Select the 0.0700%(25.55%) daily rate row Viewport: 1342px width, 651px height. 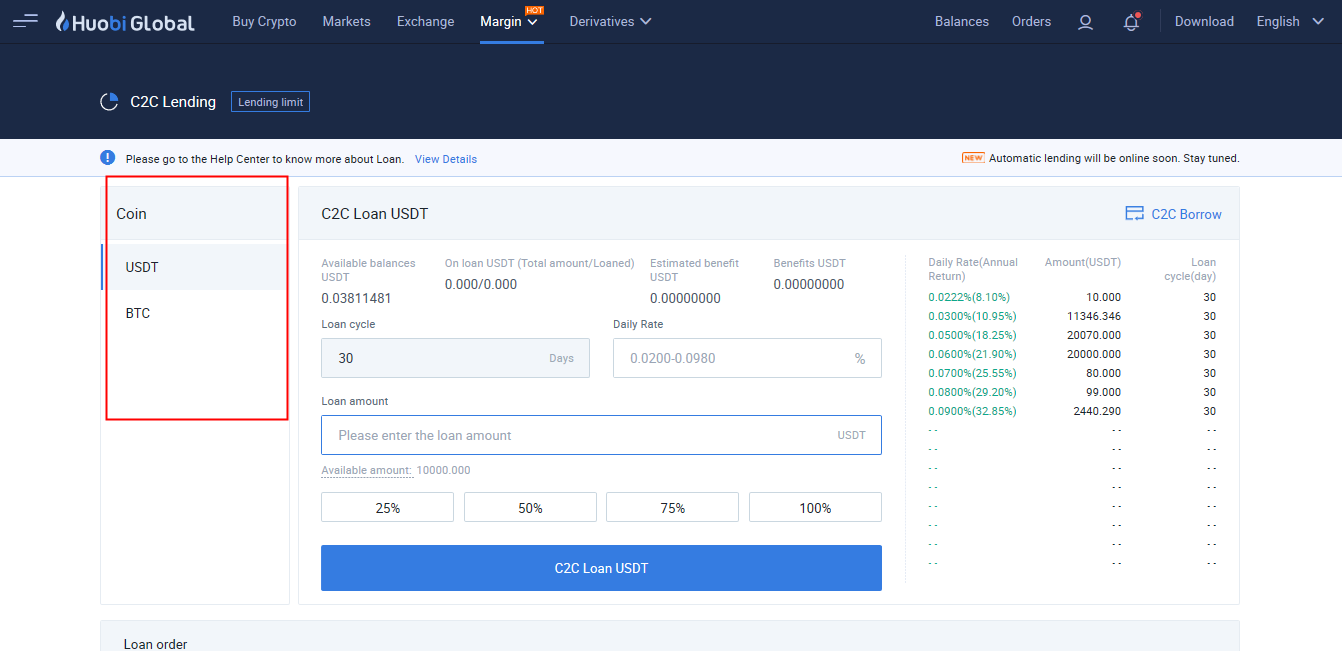tap(1072, 373)
